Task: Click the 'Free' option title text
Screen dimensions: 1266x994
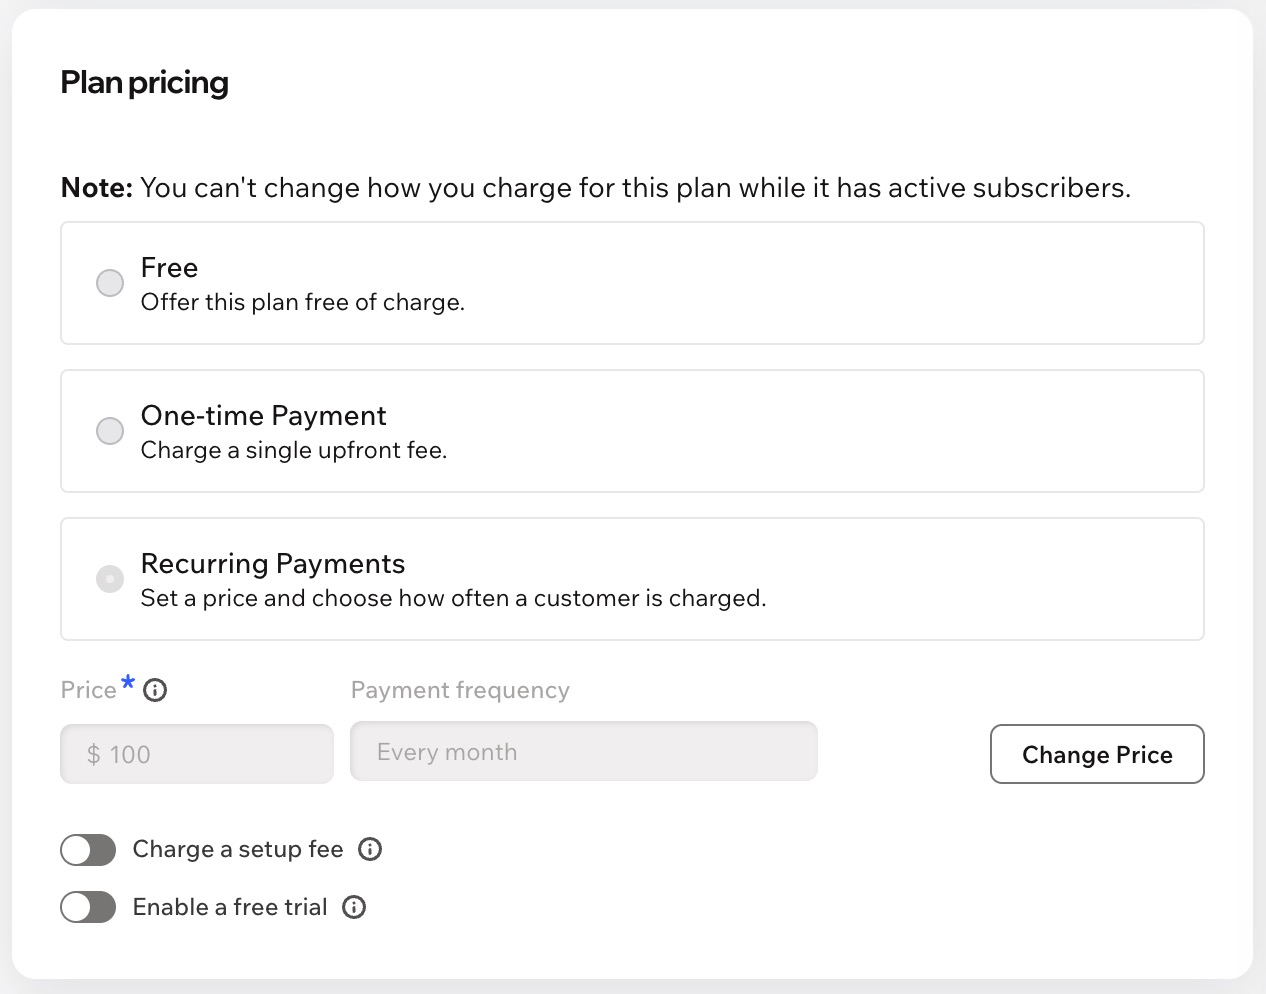Action: [169, 268]
